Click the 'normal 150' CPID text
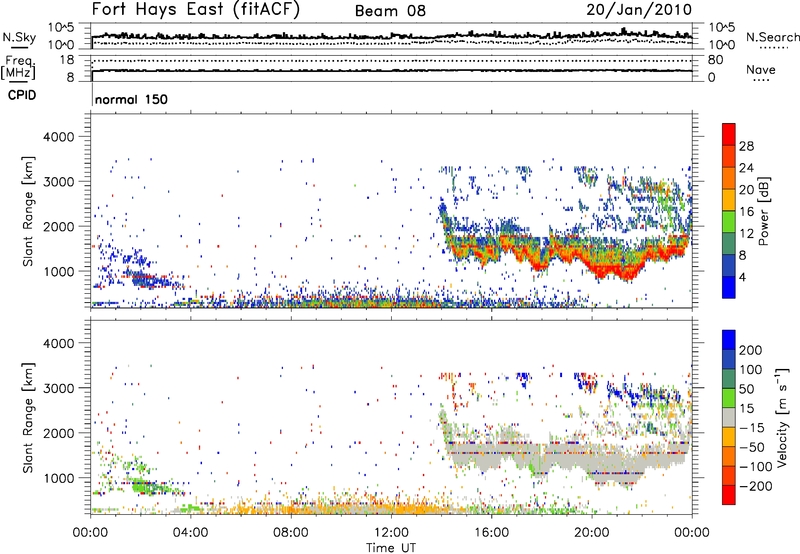The height and width of the screenshot is (554, 800). pos(131,99)
